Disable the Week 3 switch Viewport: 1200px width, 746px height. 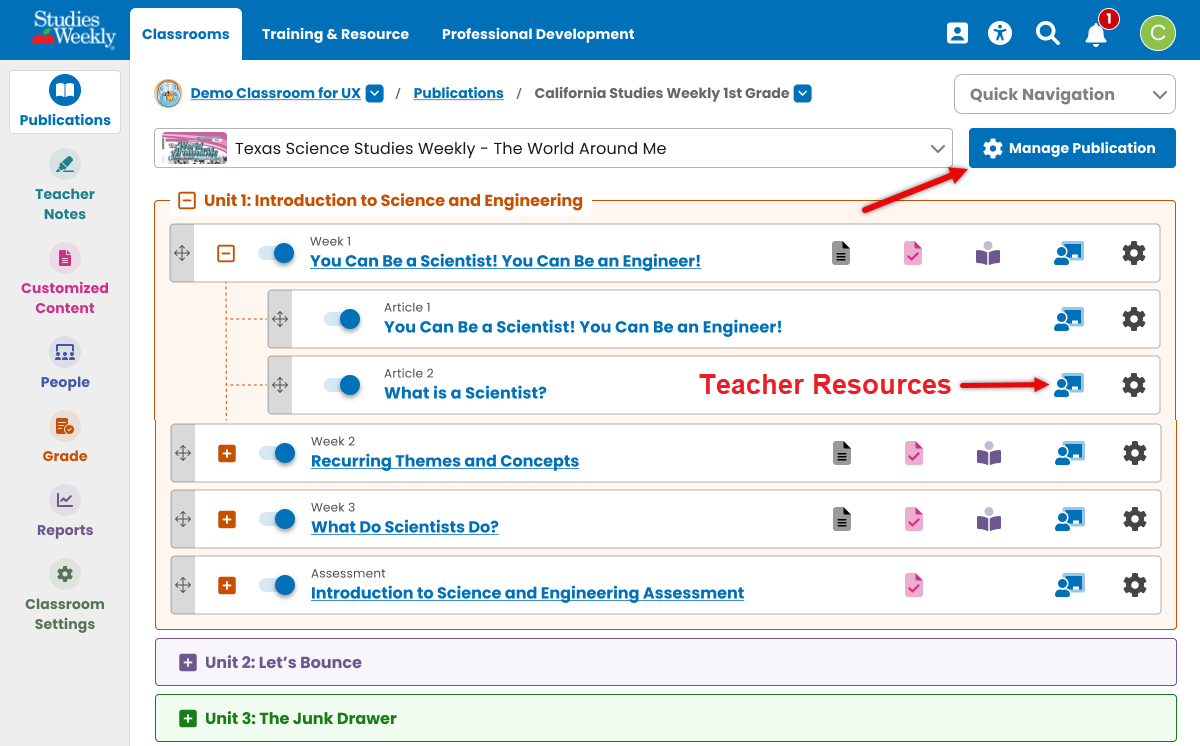point(277,519)
